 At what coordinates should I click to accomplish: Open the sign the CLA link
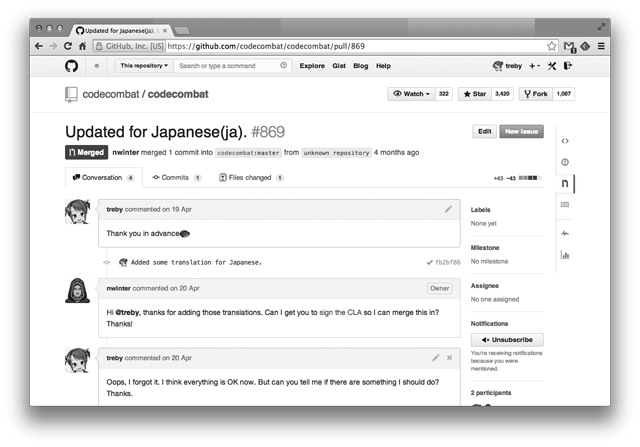(340, 312)
